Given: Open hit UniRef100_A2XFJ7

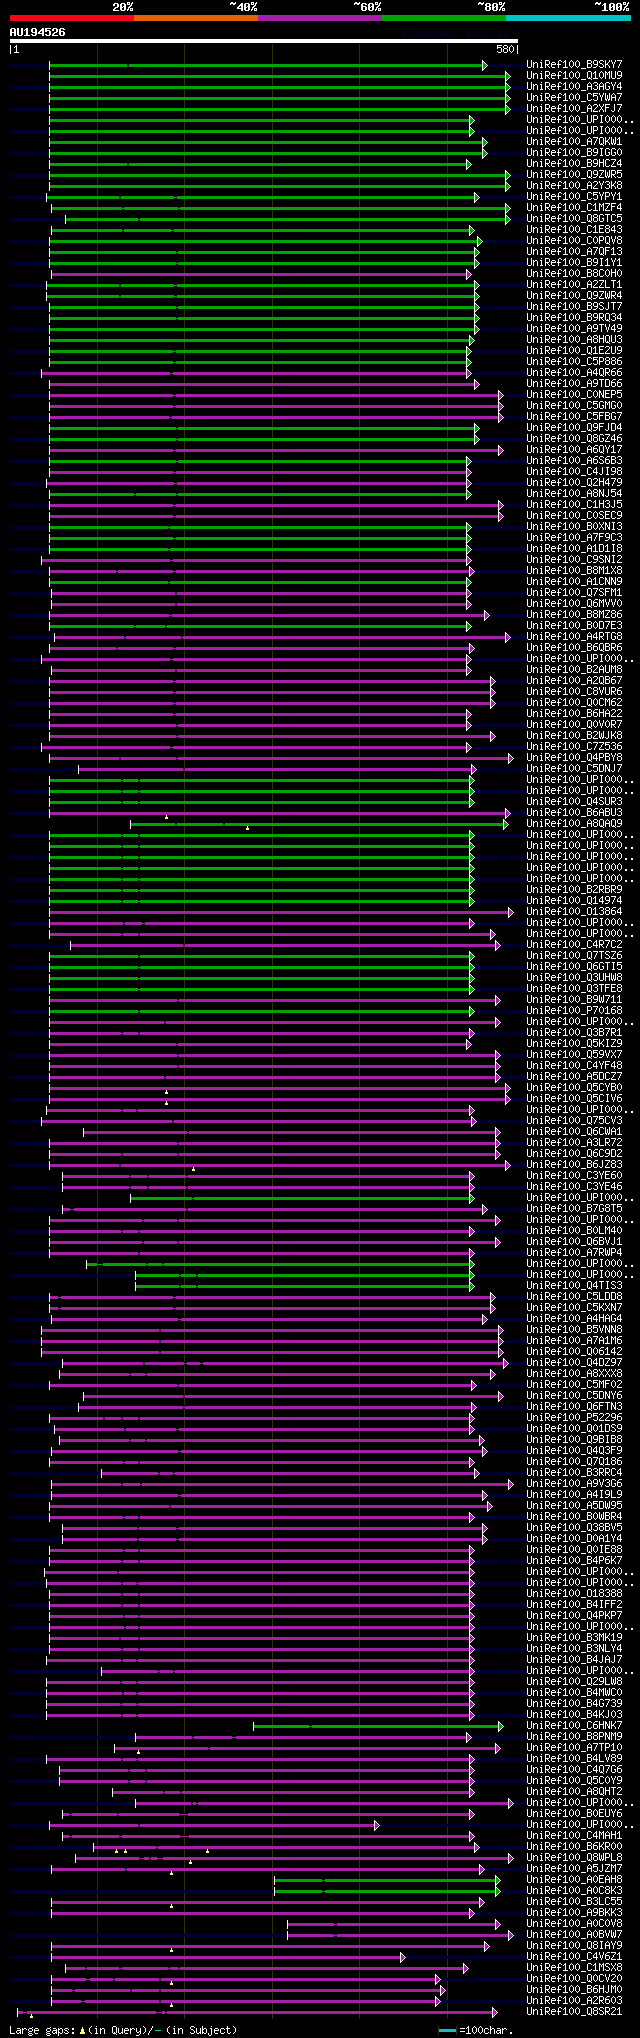Looking at the screenshot, I should 574,108.
